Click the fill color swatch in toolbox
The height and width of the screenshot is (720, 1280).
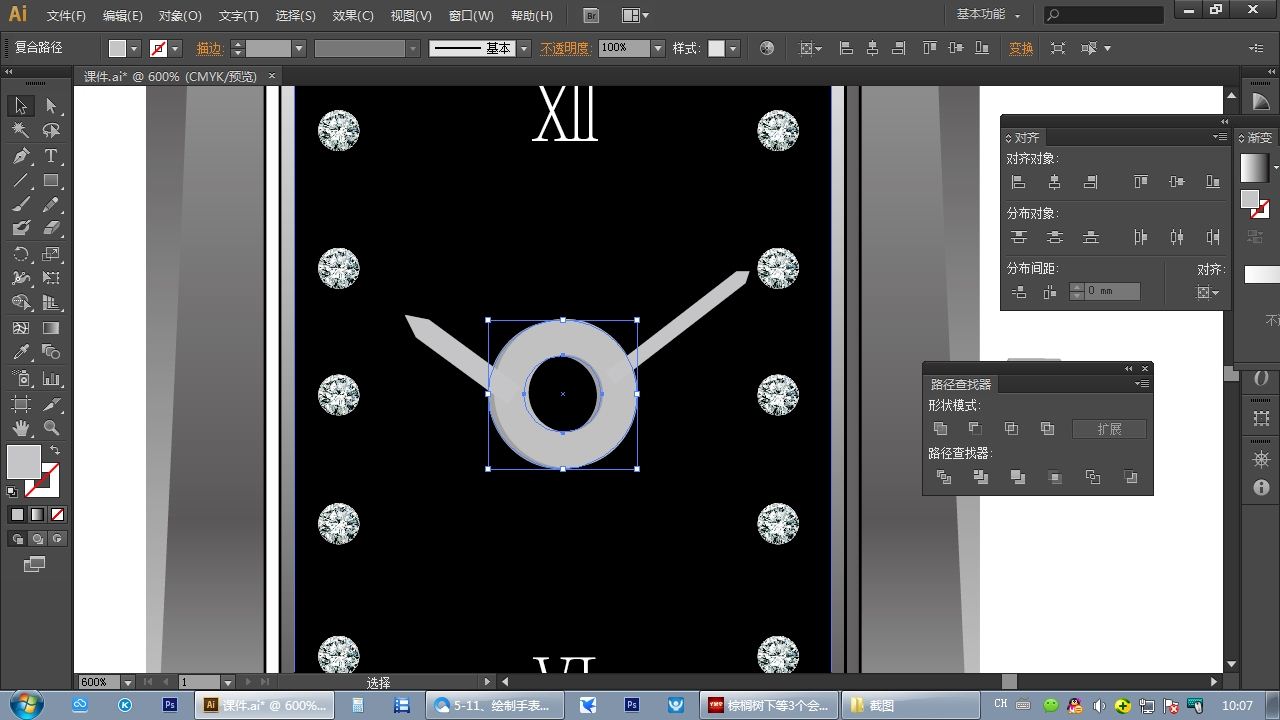24,462
